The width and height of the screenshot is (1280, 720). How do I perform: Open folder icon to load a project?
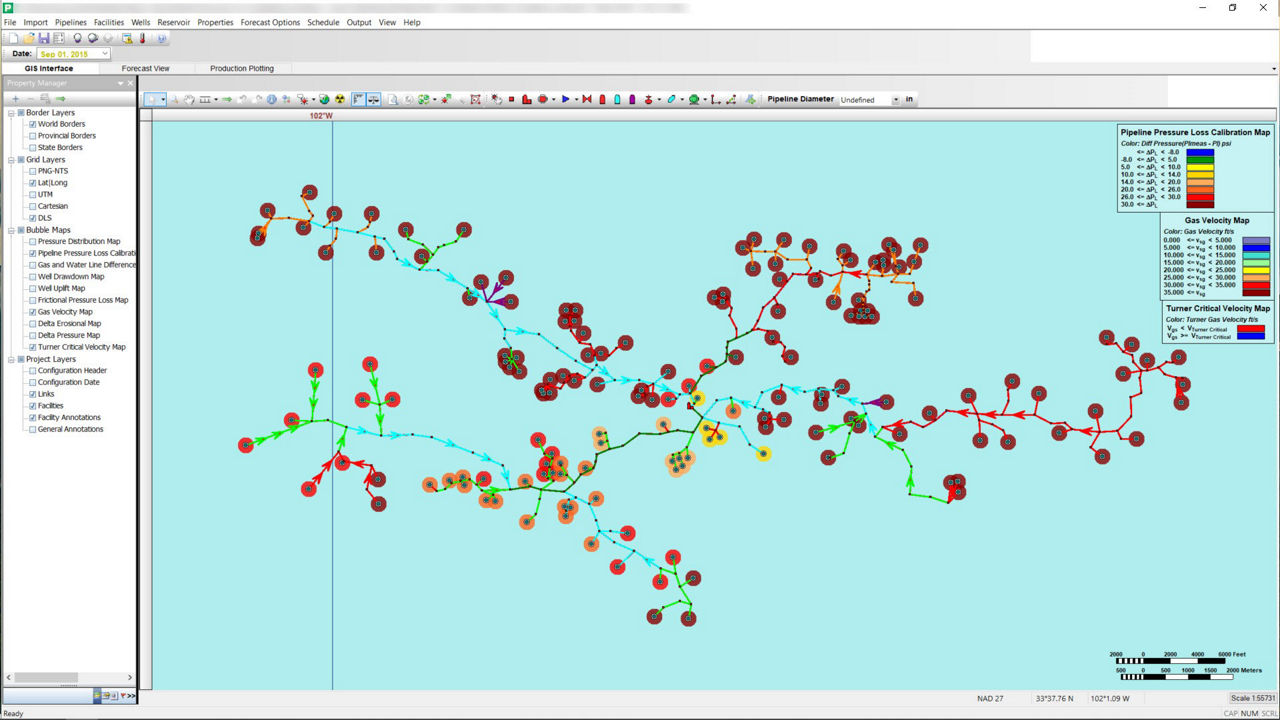click(29, 38)
